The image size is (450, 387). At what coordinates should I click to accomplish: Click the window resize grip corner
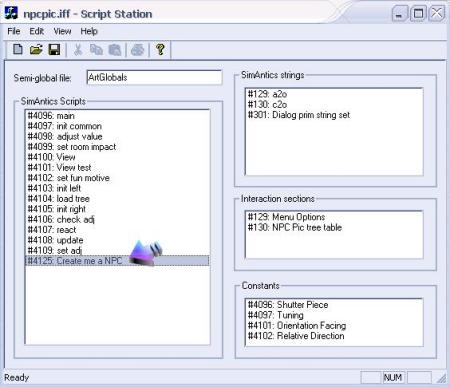(441, 378)
